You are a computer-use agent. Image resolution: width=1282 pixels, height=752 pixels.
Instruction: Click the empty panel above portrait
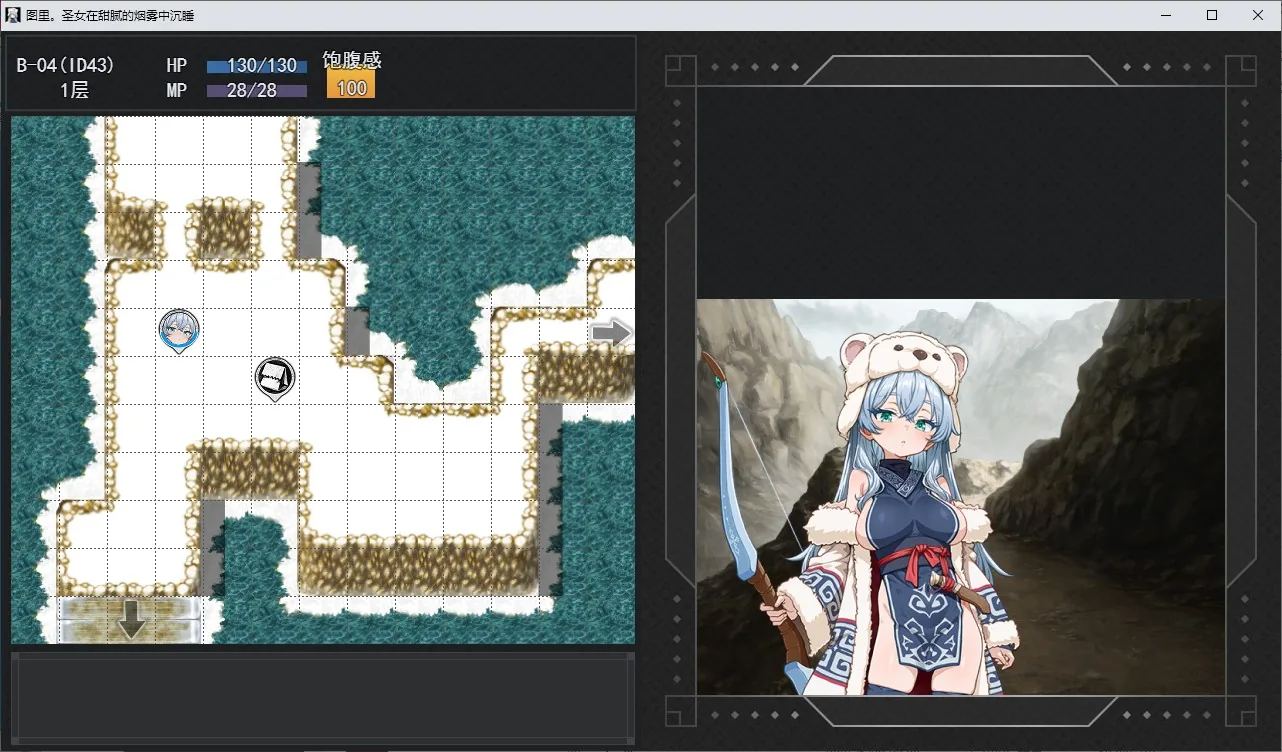[960, 192]
